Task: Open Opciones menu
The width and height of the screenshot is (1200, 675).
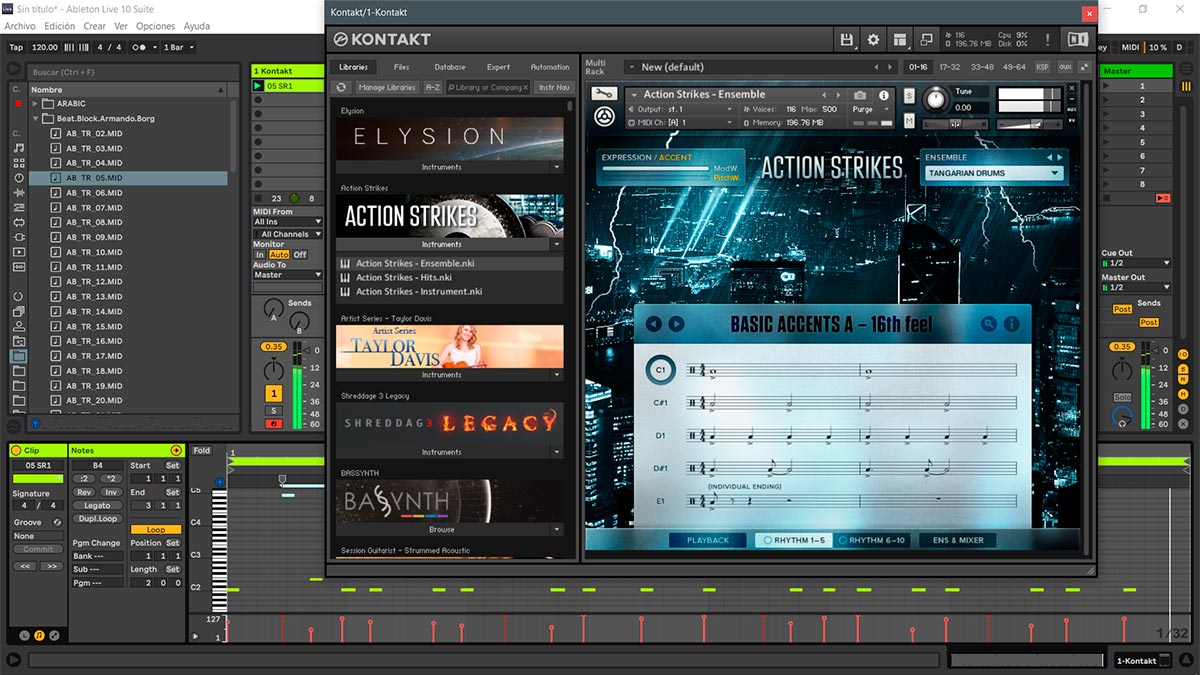Action: 155,26
